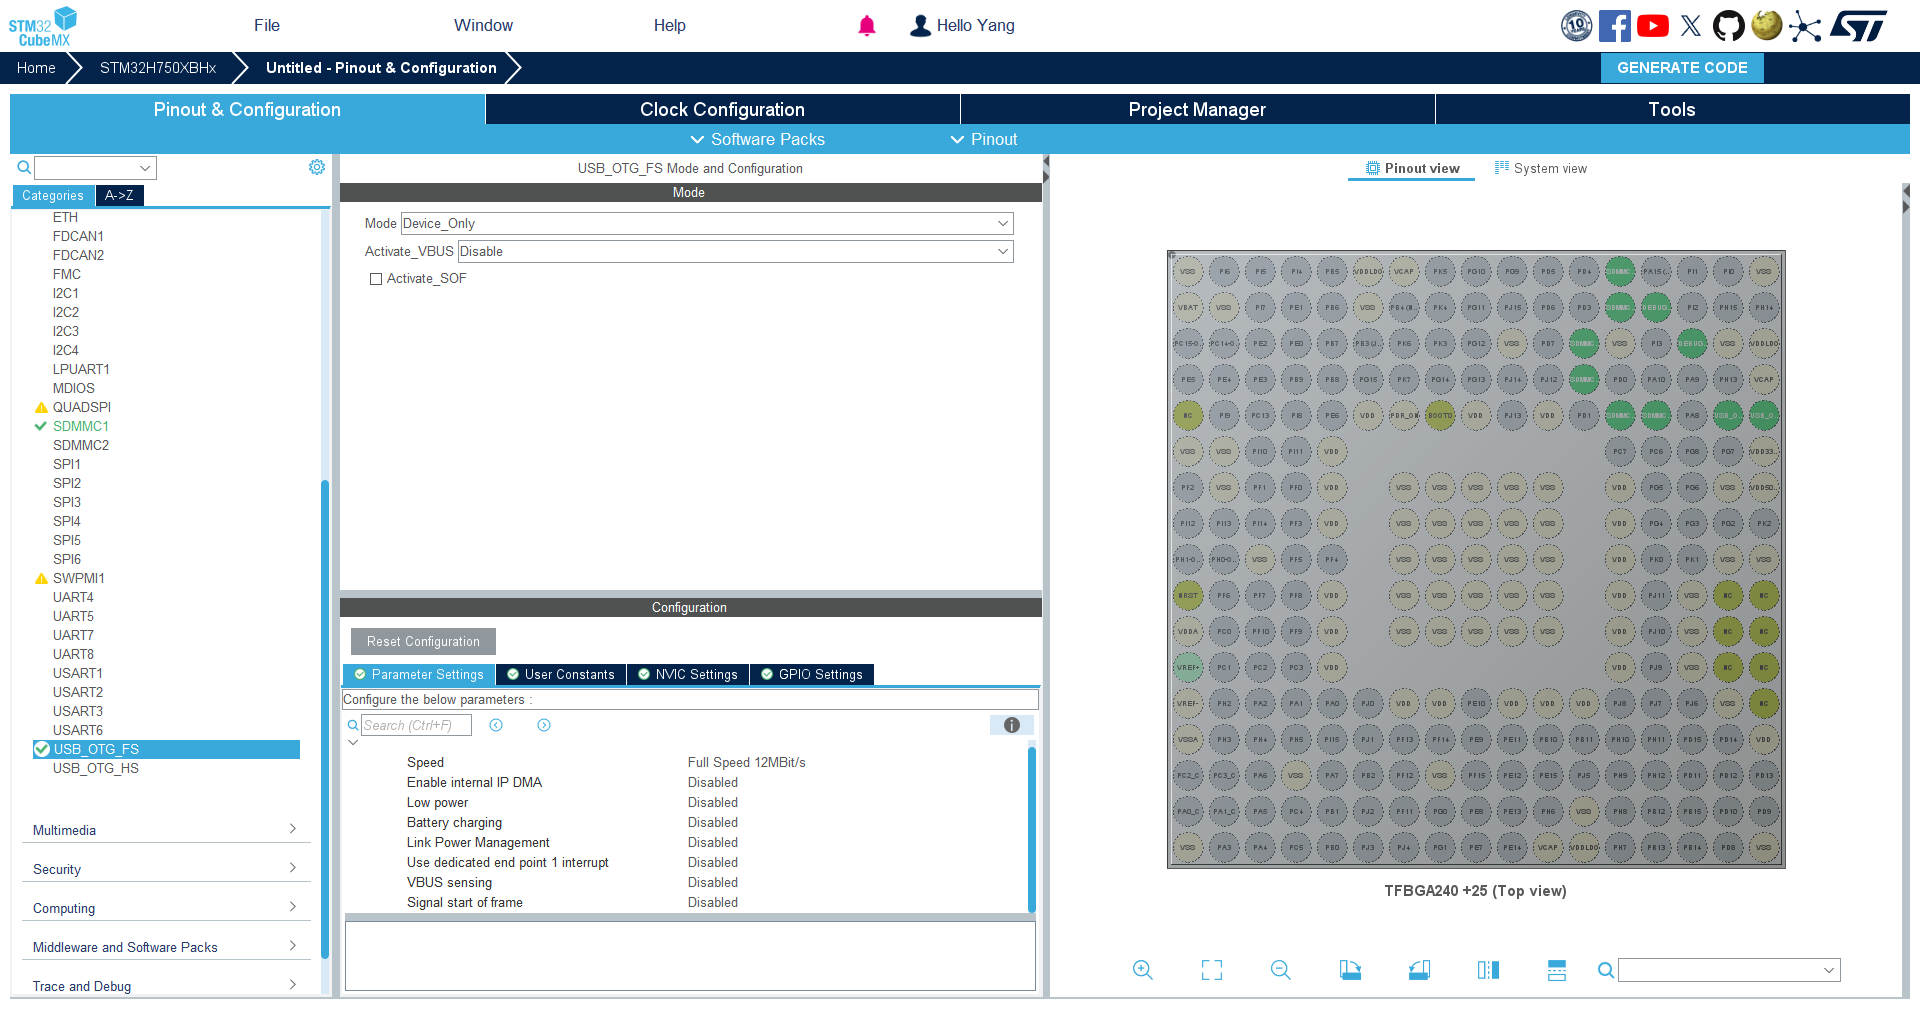Screen dimensions: 1920x1009
Task: Select SDMMC1 in peripheral list
Action: tap(81, 426)
